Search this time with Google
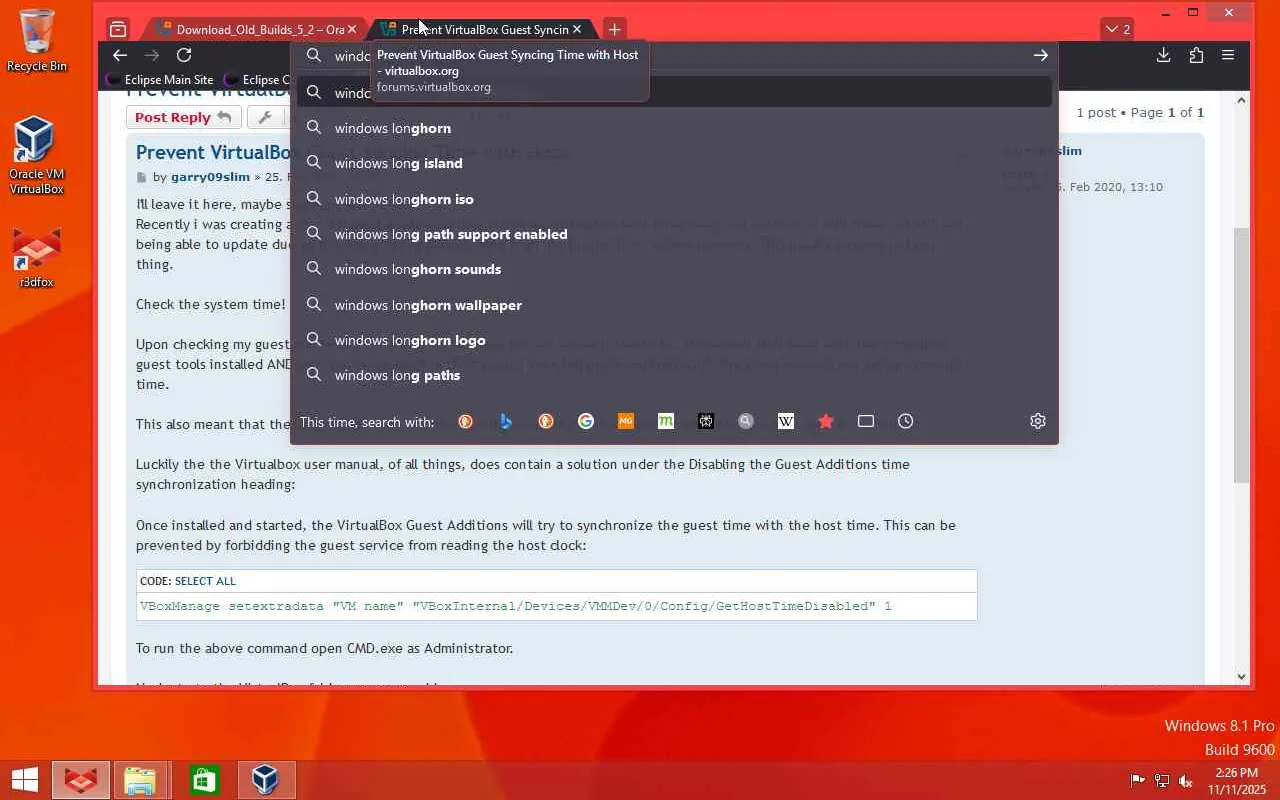1280x800 pixels. point(586,421)
